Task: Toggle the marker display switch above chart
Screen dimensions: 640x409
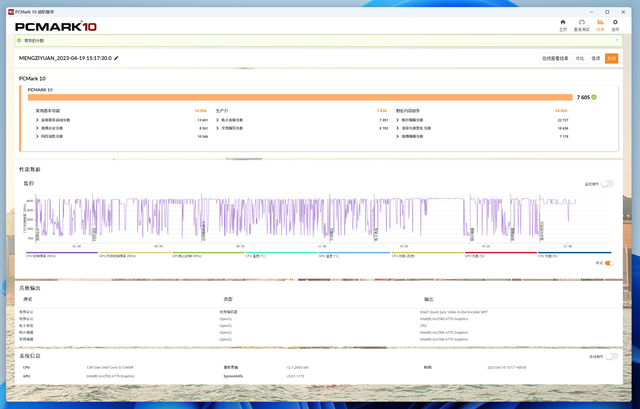Action: [x=607, y=184]
